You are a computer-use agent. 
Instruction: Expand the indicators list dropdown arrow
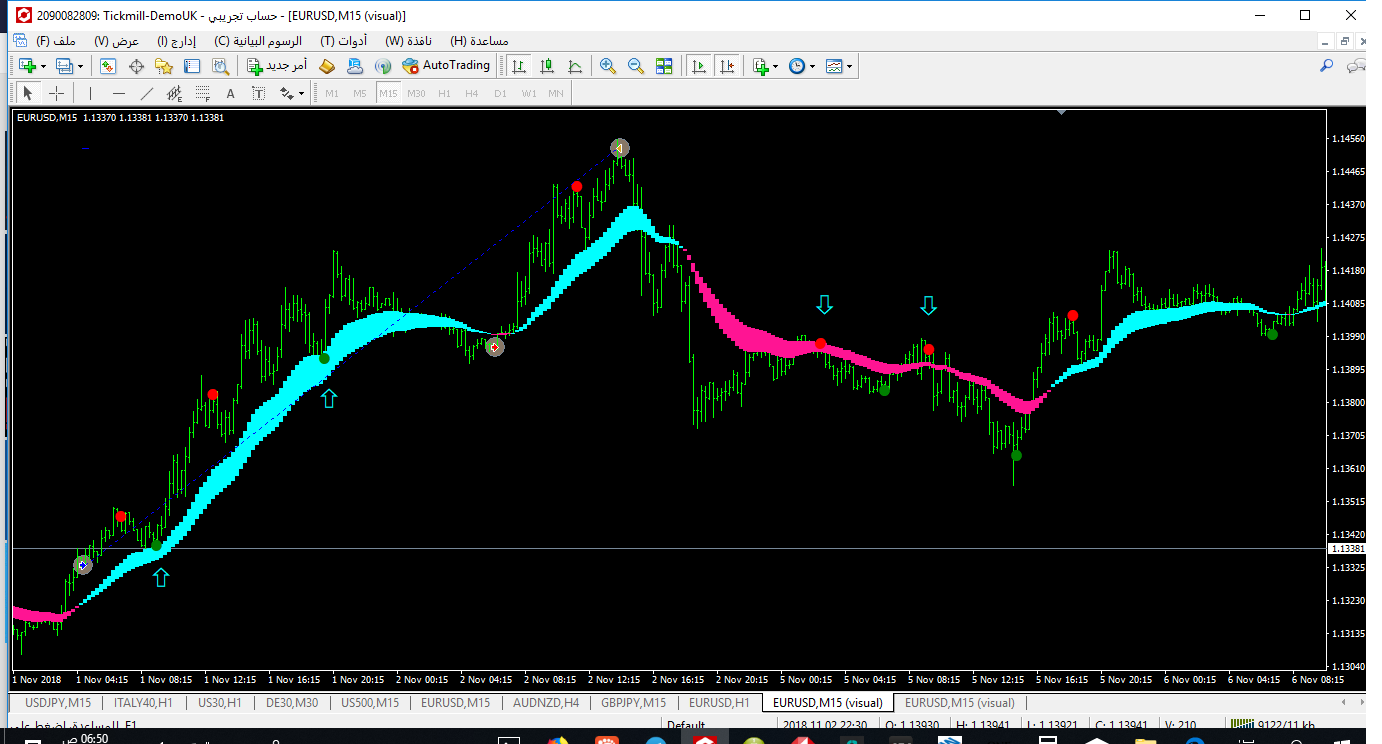coord(775,67)
